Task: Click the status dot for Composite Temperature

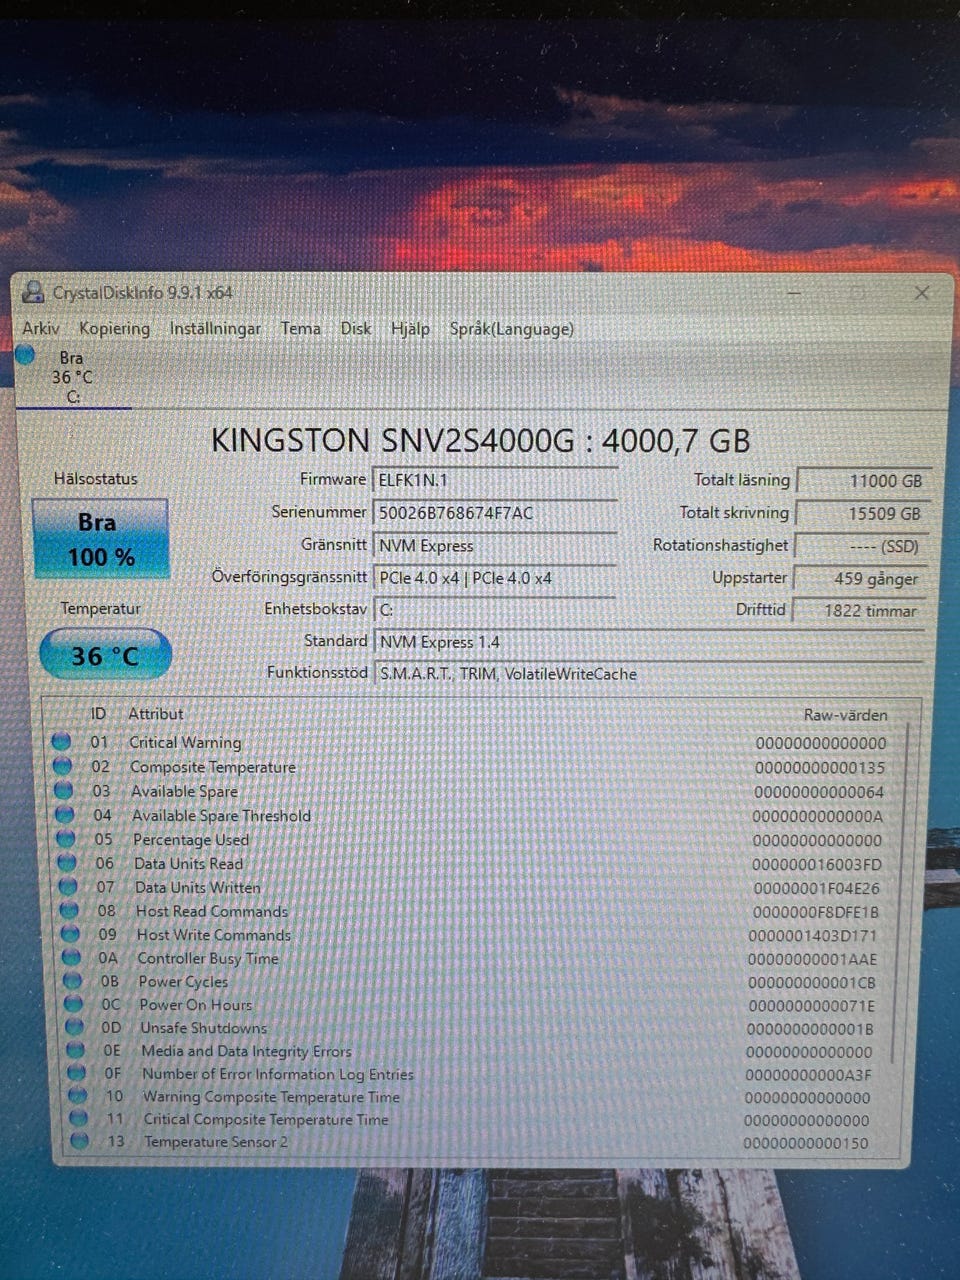Action: pyautogui.click(x=62, y=766)
